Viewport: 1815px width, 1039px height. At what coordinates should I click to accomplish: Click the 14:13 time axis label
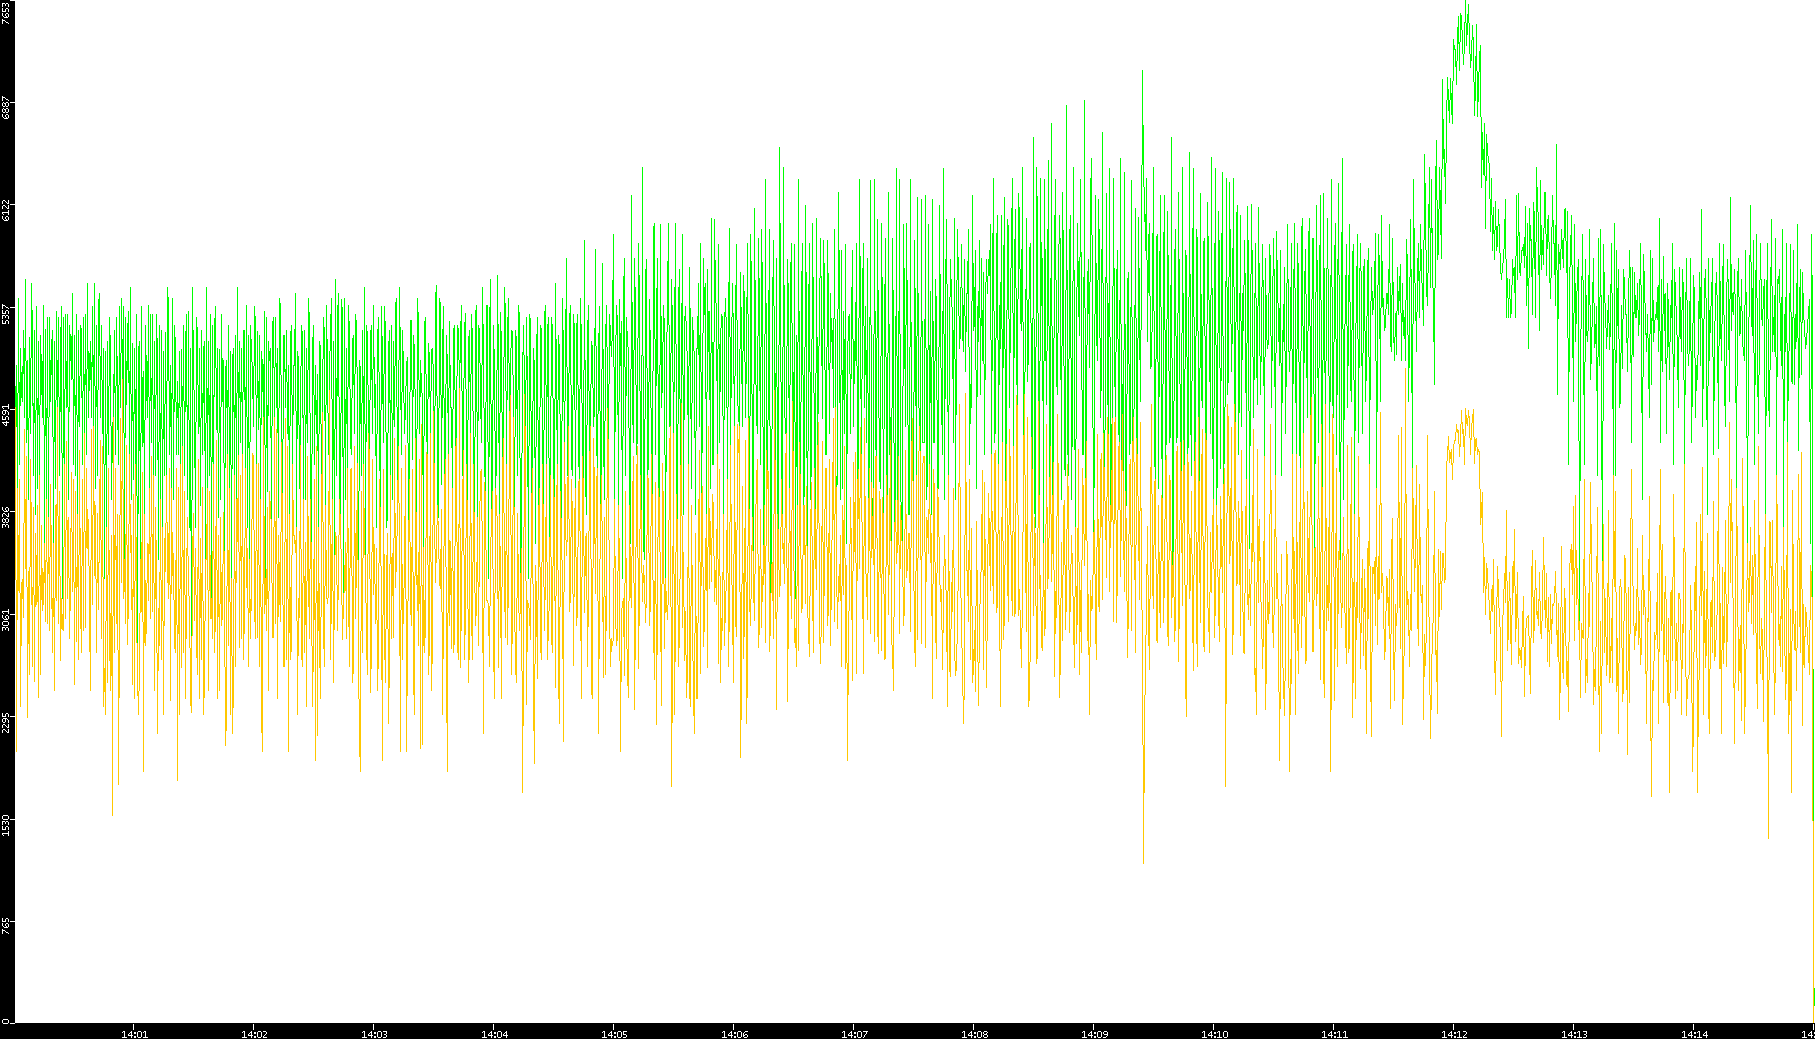tap(1575, 1033)
